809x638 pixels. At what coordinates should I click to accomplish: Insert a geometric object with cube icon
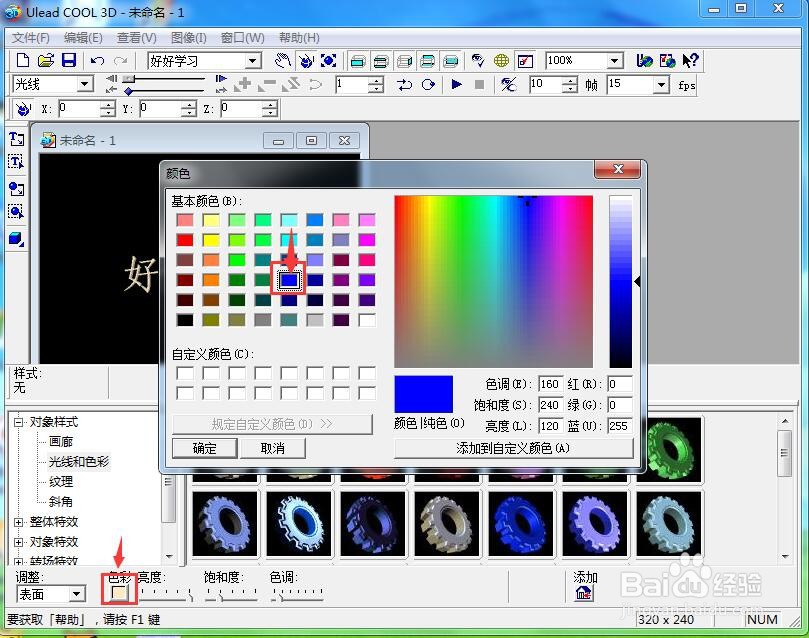tap(16, 239)
